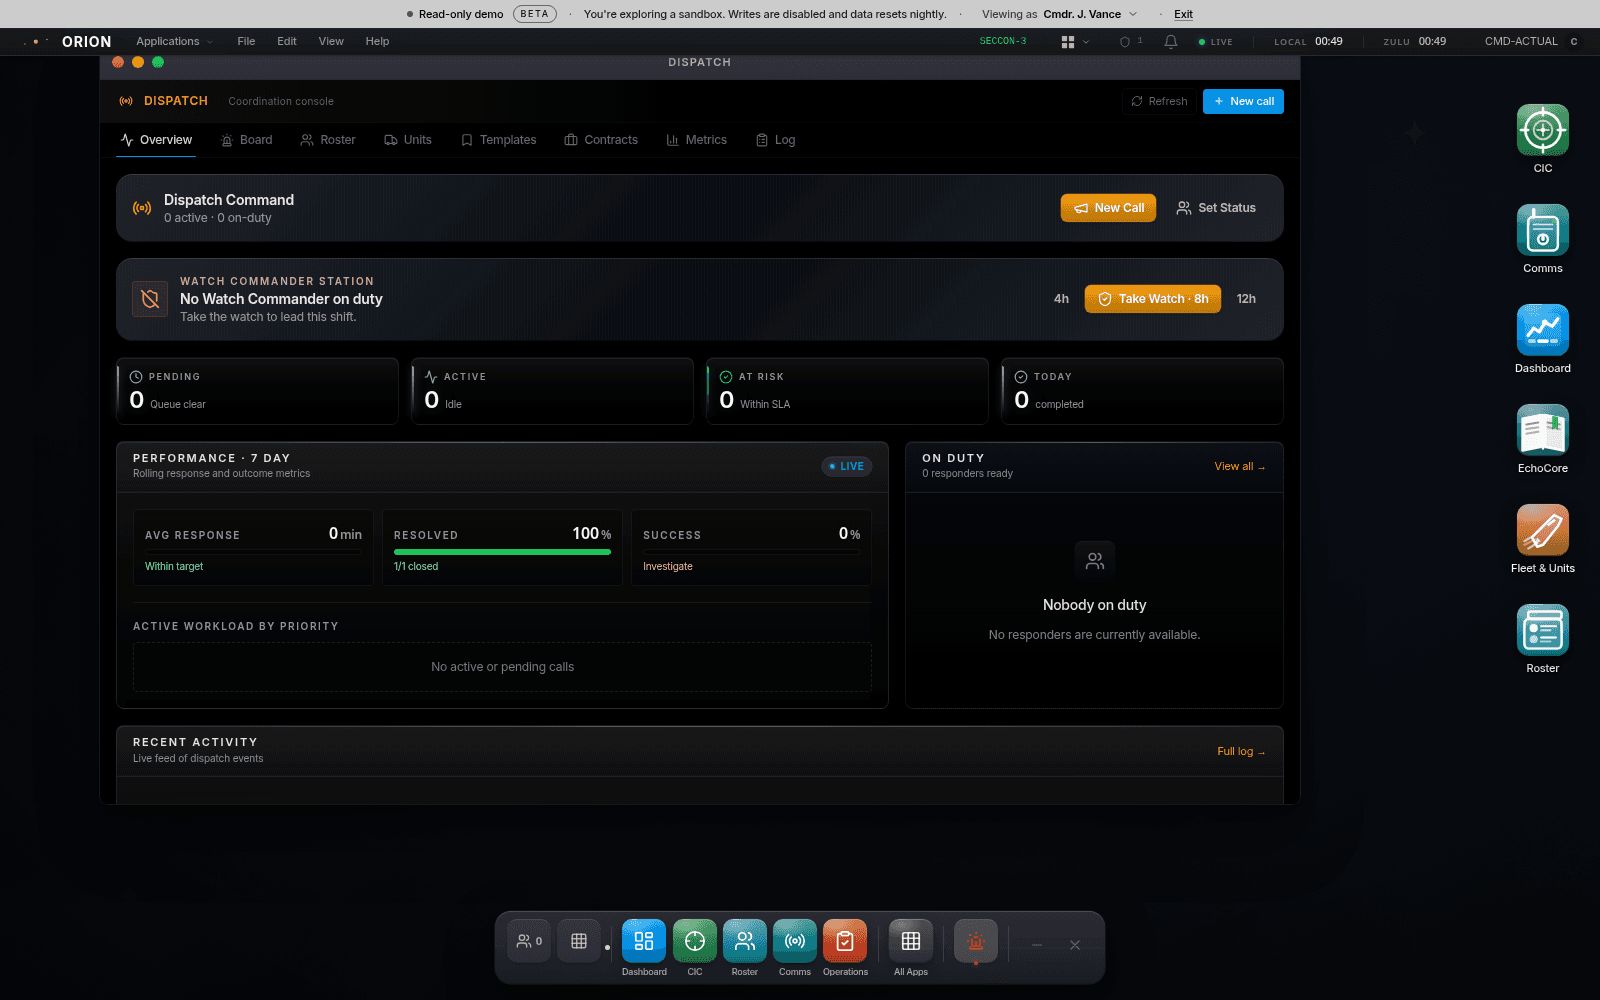The image size is (1600, 1000).
Task: Open the Full log link
Action: point(1241,752)
